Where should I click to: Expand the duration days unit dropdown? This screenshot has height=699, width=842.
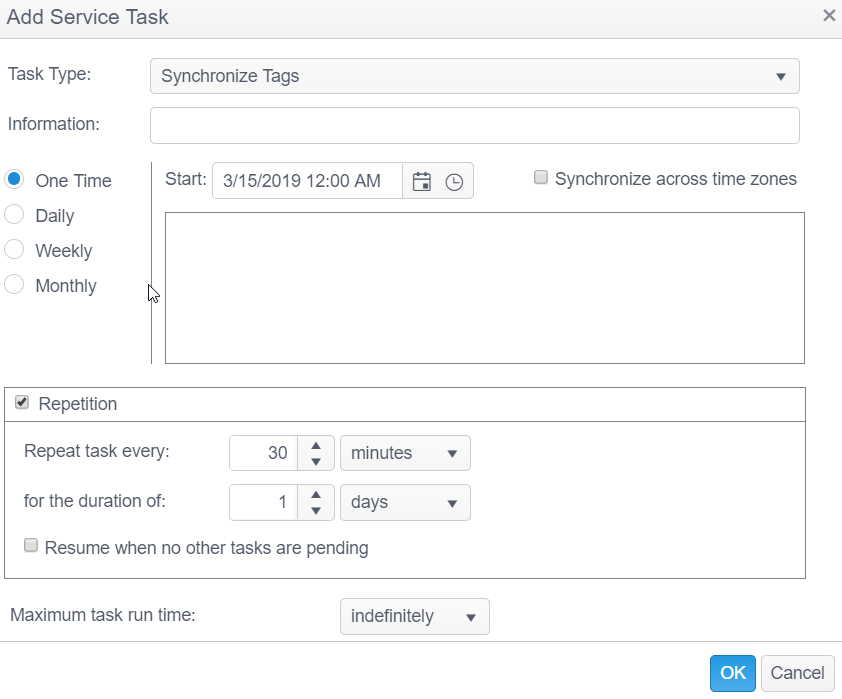click(405, 502)
